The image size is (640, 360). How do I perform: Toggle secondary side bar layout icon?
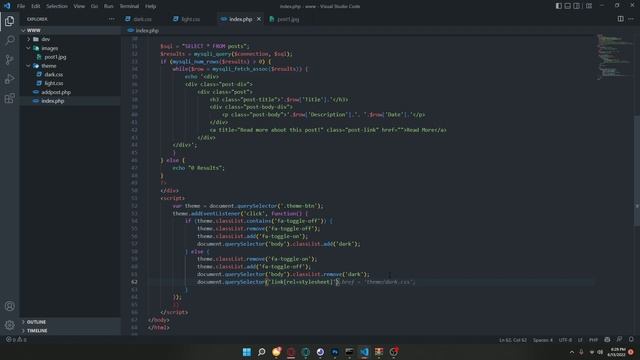click(576, 6)
